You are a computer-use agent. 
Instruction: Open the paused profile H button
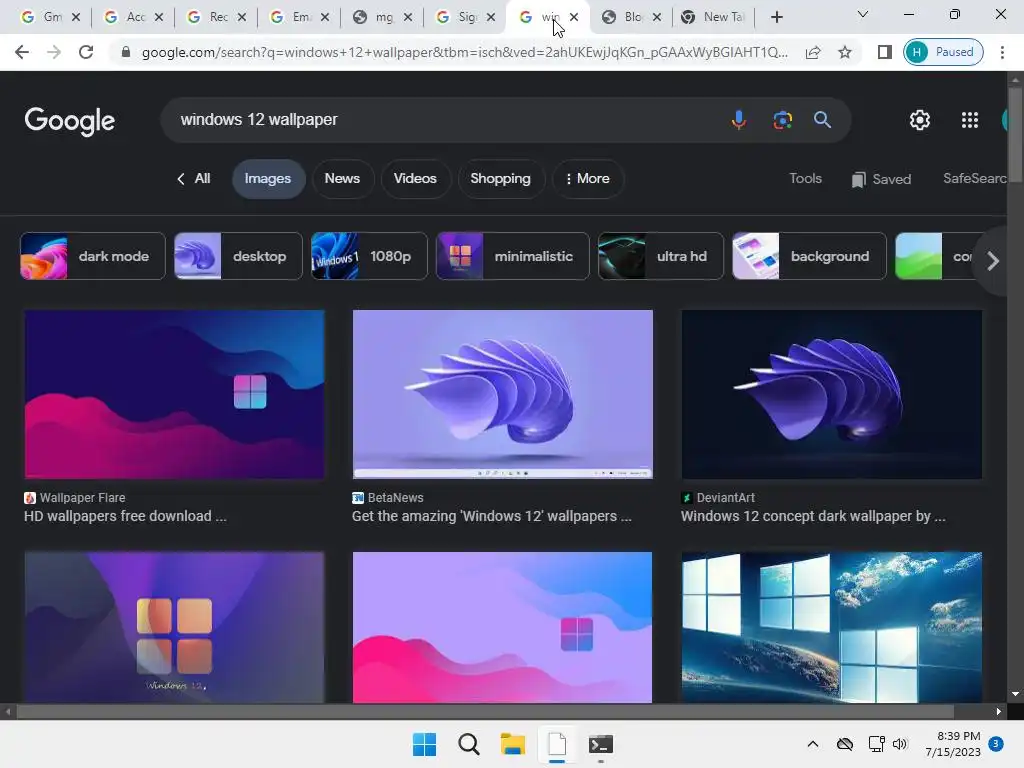(x=943, y=52)
